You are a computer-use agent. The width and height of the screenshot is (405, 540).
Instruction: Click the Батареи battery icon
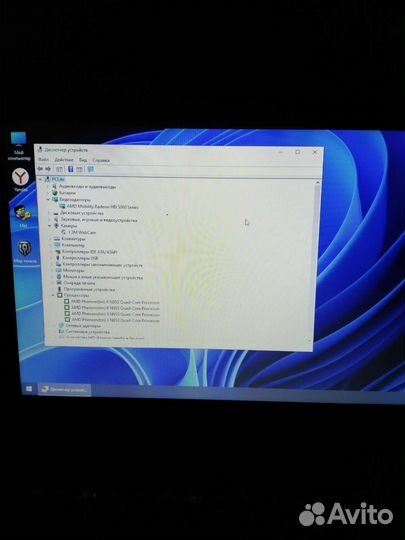[x=55, y=193]
